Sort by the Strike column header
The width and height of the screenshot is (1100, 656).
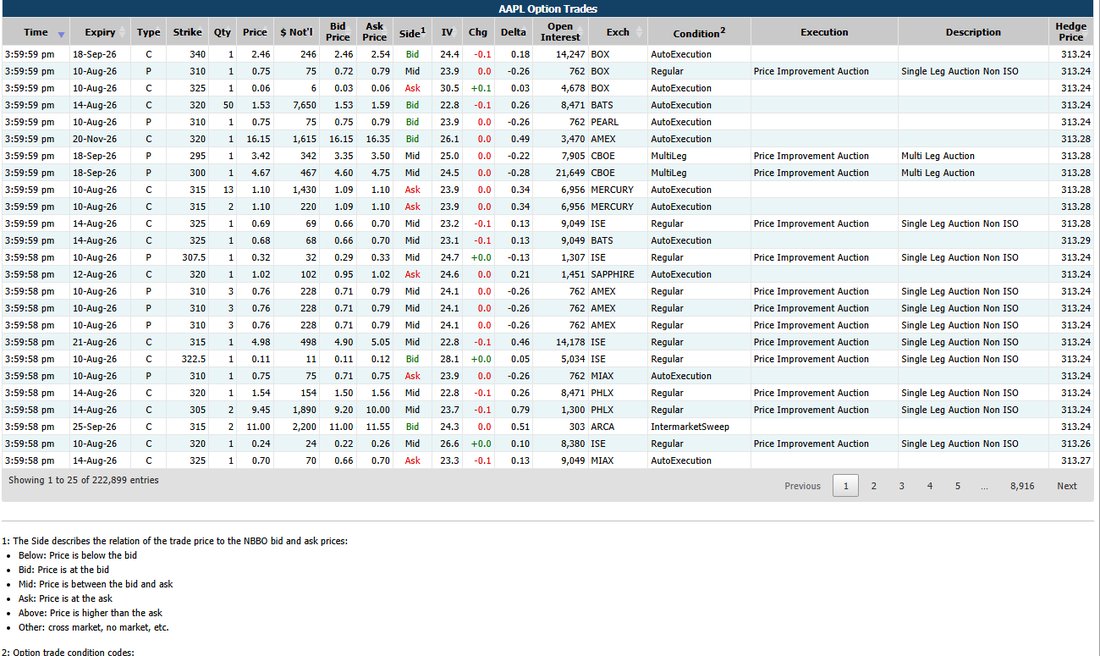pos(187,32)
